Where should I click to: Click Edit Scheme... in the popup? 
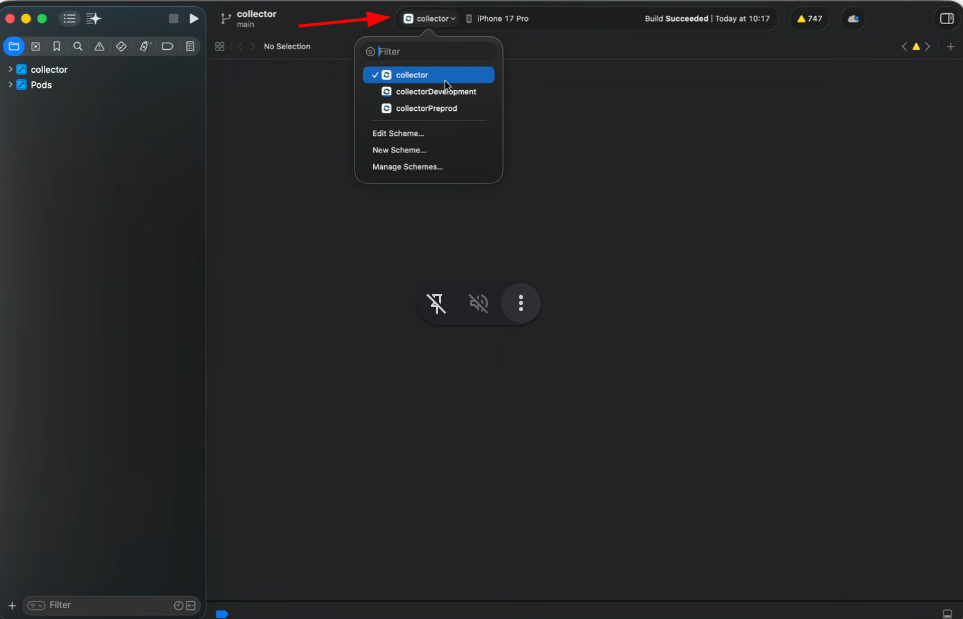(x=398, y=133)
